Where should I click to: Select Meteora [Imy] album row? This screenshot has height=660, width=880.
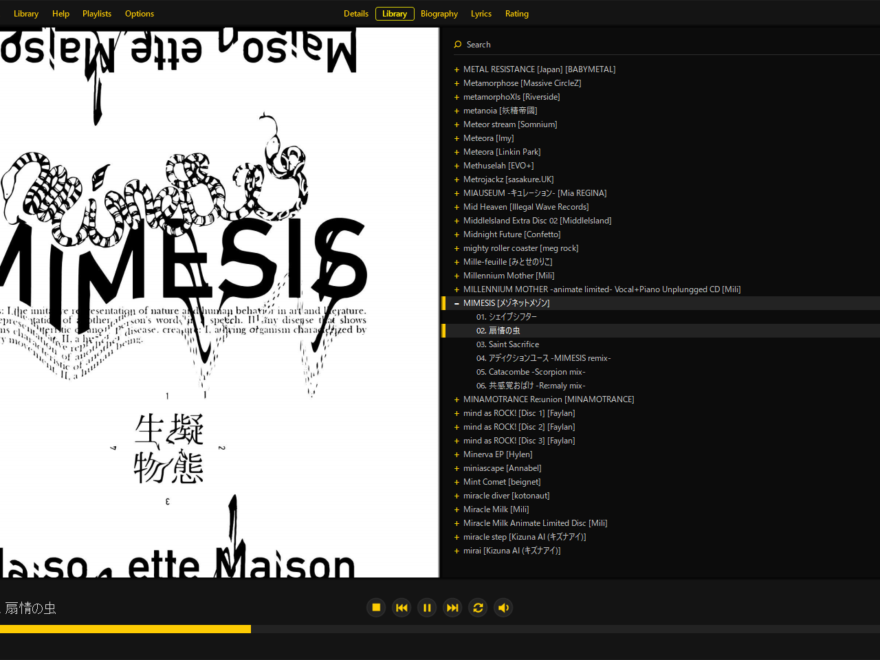pos(488,138)
